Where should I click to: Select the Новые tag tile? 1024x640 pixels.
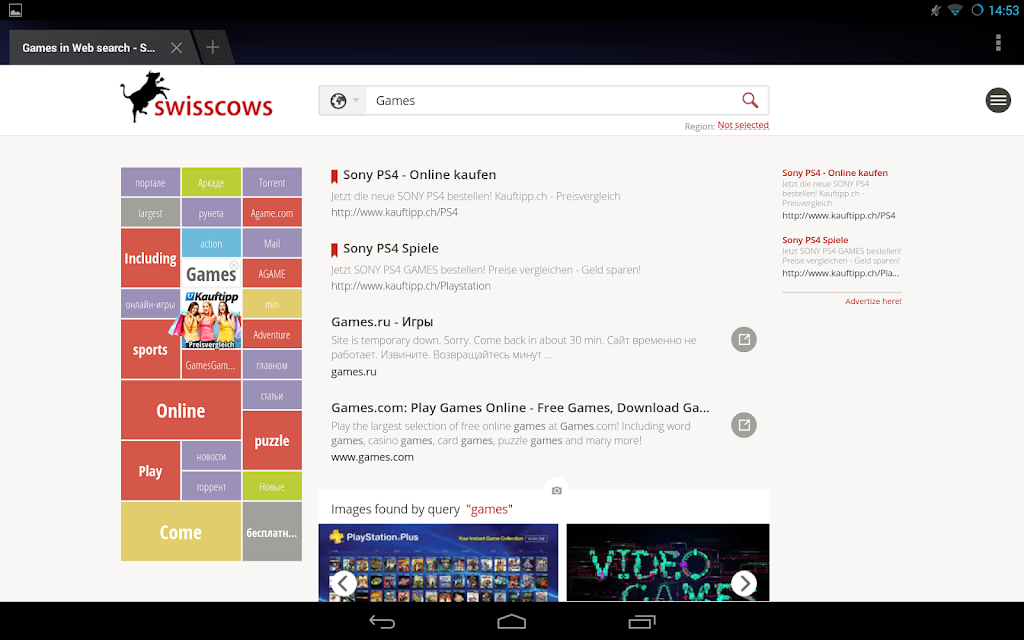coord(272,487)
